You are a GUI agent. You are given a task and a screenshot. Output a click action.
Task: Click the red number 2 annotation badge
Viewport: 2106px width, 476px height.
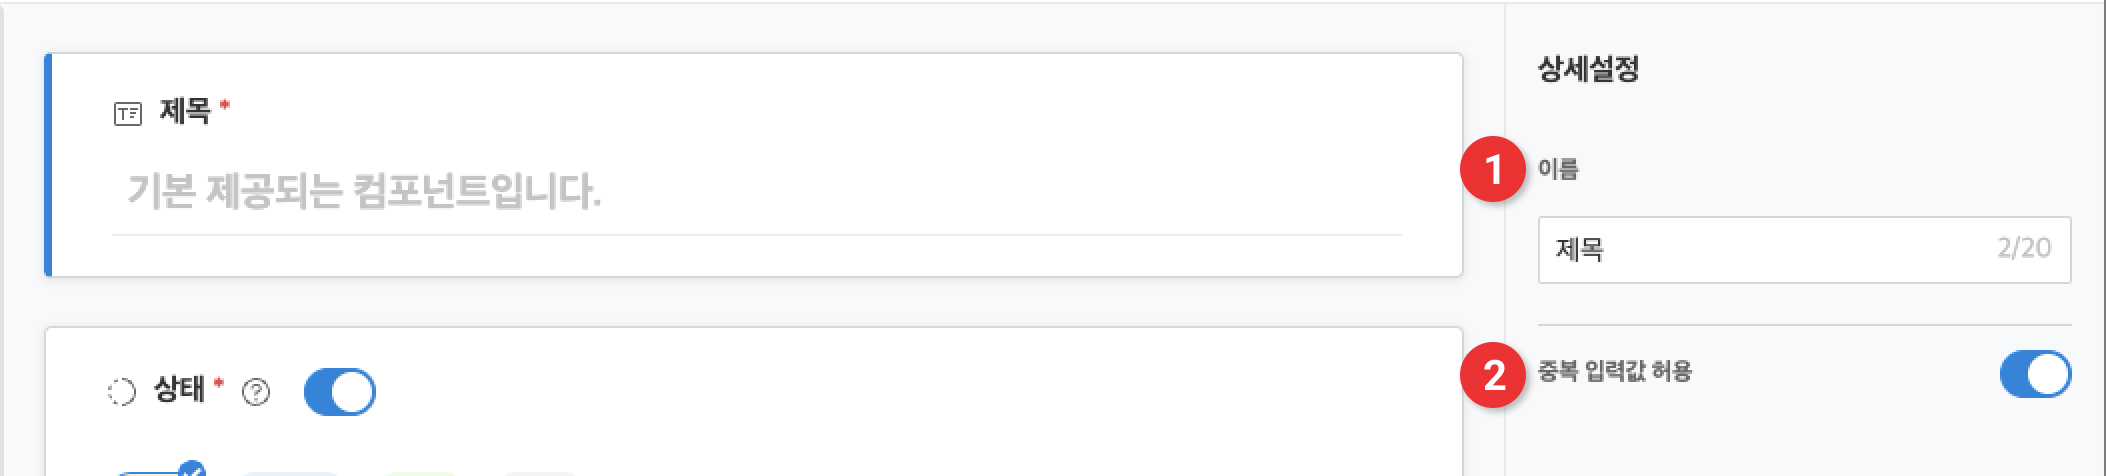[x=1493, y=375]
